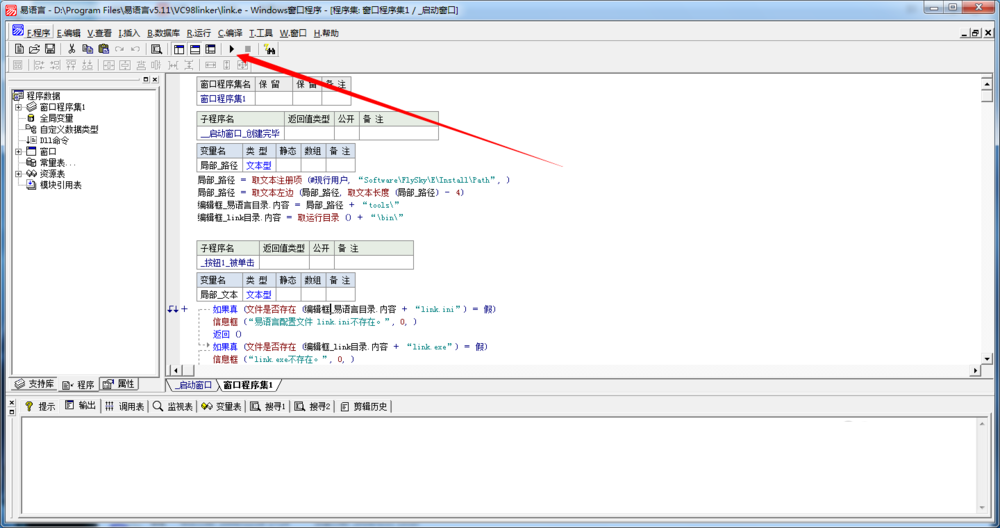
Task: Close the bottom output panel
Action: point(11,403)
